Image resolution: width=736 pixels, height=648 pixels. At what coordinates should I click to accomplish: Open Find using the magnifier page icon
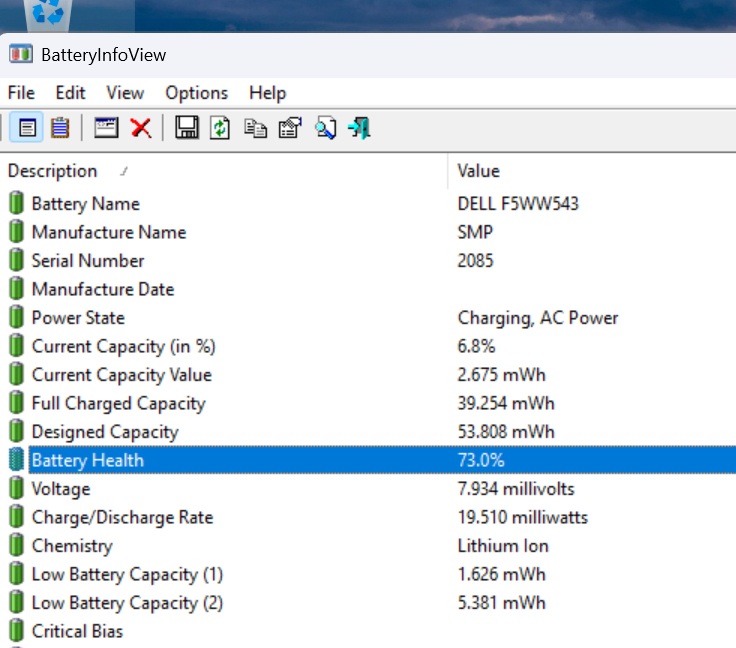(325, 128)
